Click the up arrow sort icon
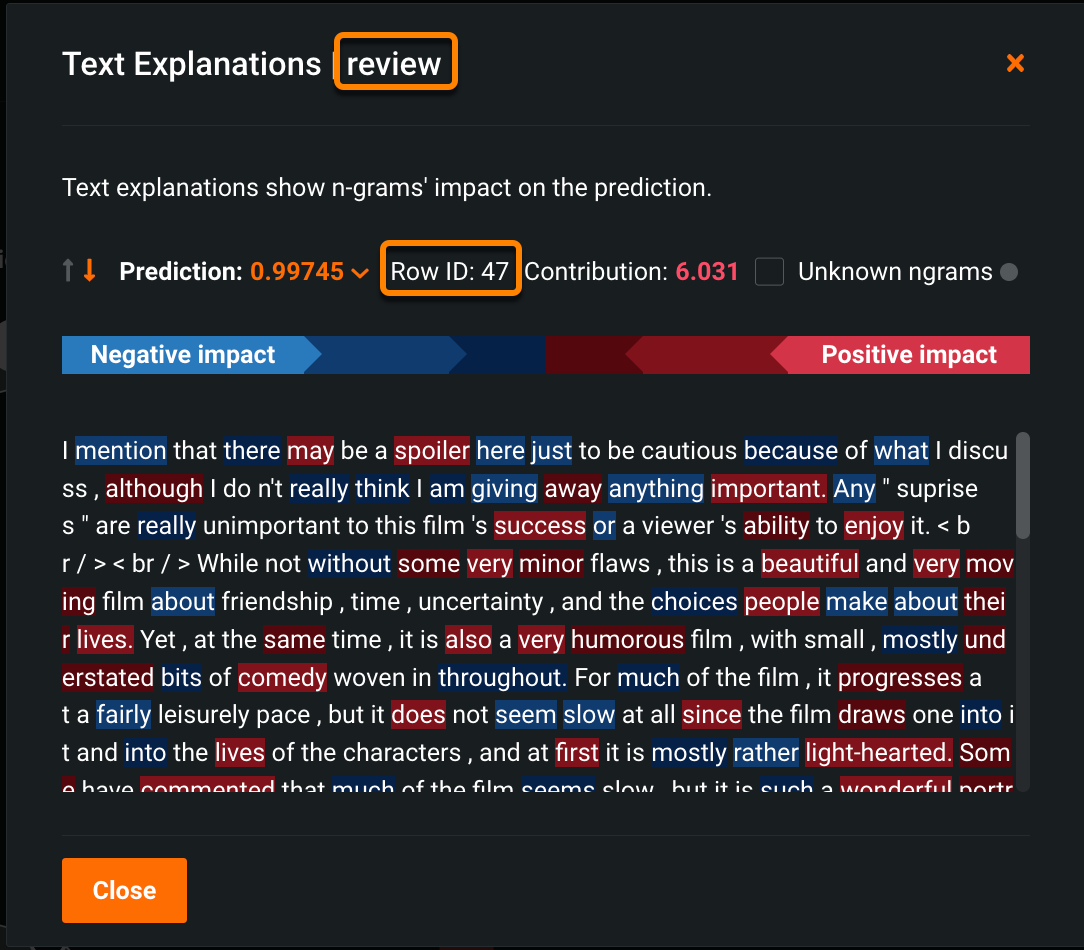 (x=68, y=270)
